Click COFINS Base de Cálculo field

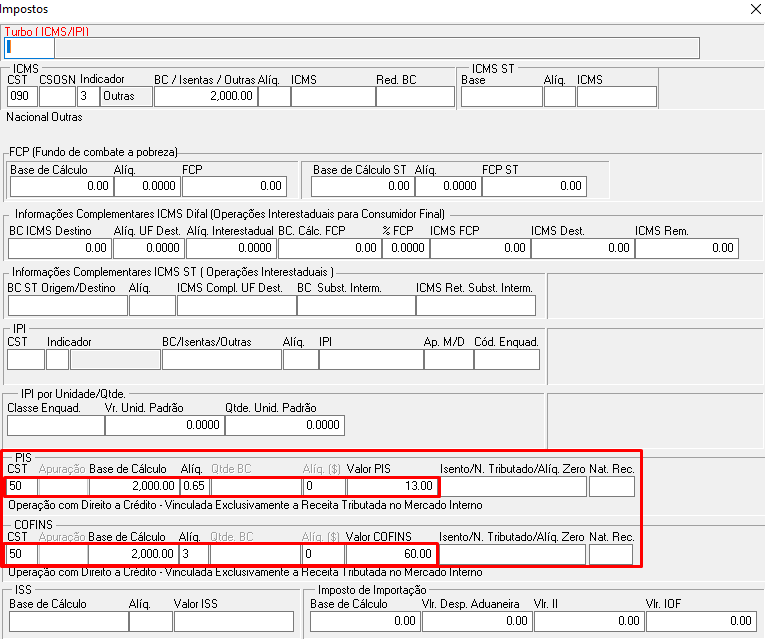133,554
